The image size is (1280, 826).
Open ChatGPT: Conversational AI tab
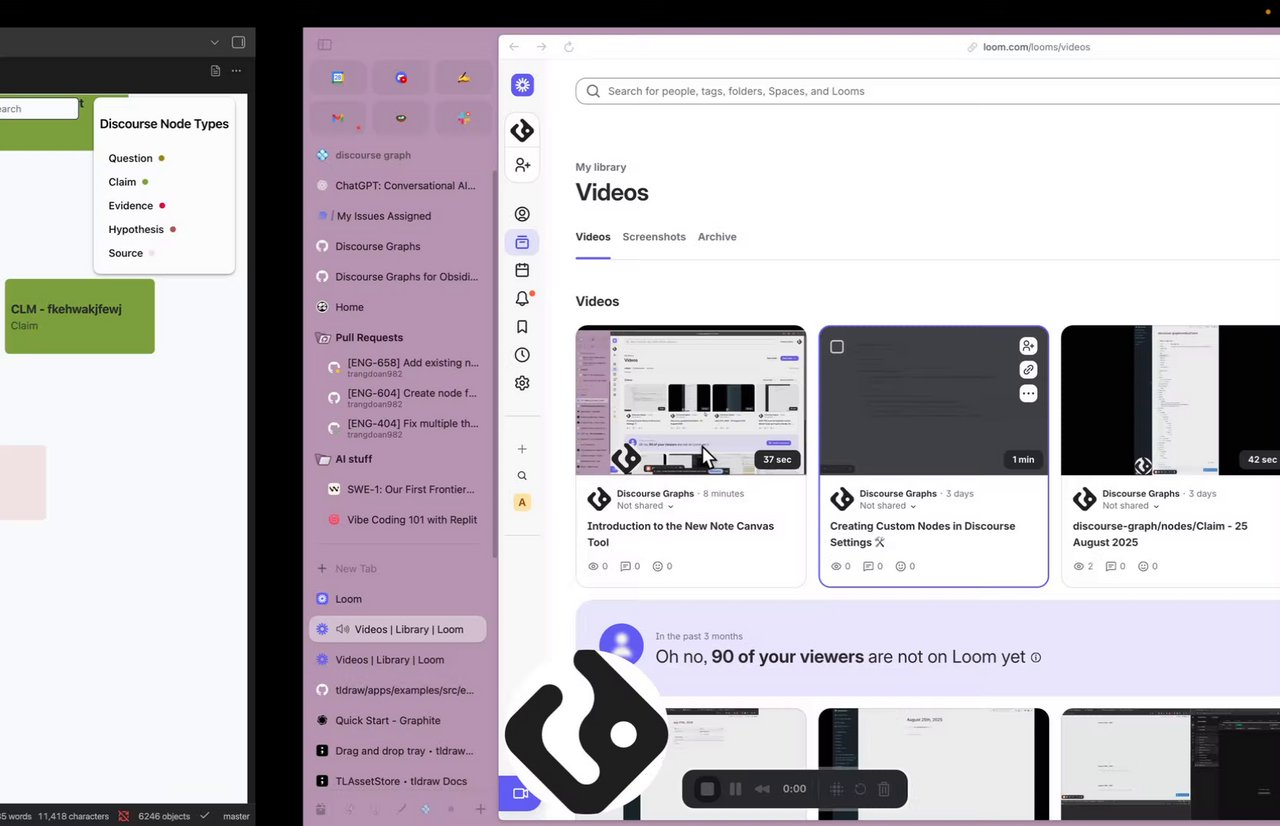(398, 185)
